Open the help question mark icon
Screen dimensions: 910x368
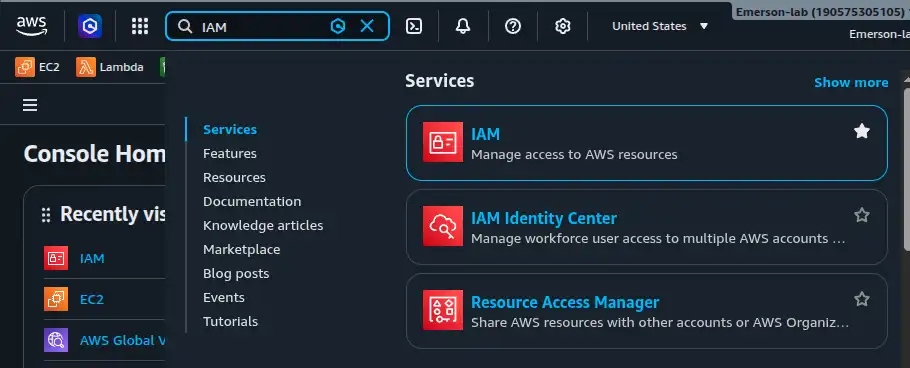(x=512, y=26)
